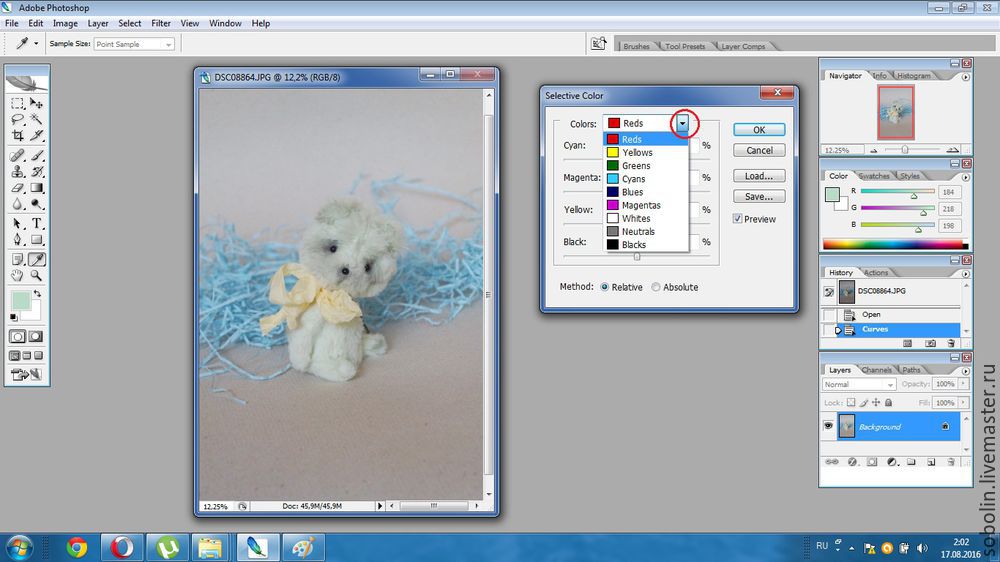Image resolution: width=1000 pixels, height=562 pixels.
Task: Reset default foreground and background colors
Action: pos(14,317)
